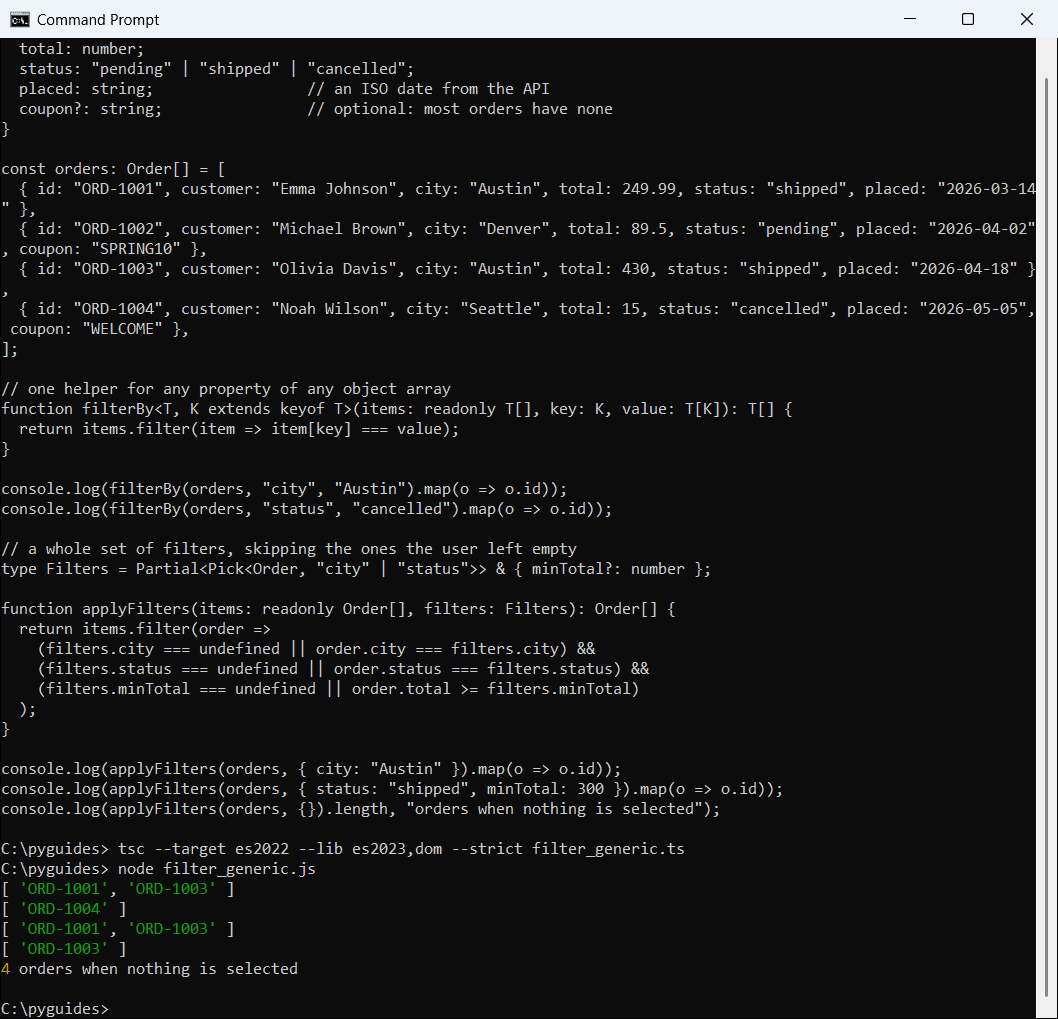Click the output line containing only 'ORD-1003'
The width and height of the screenshot is (1058, 1019).
64,949
